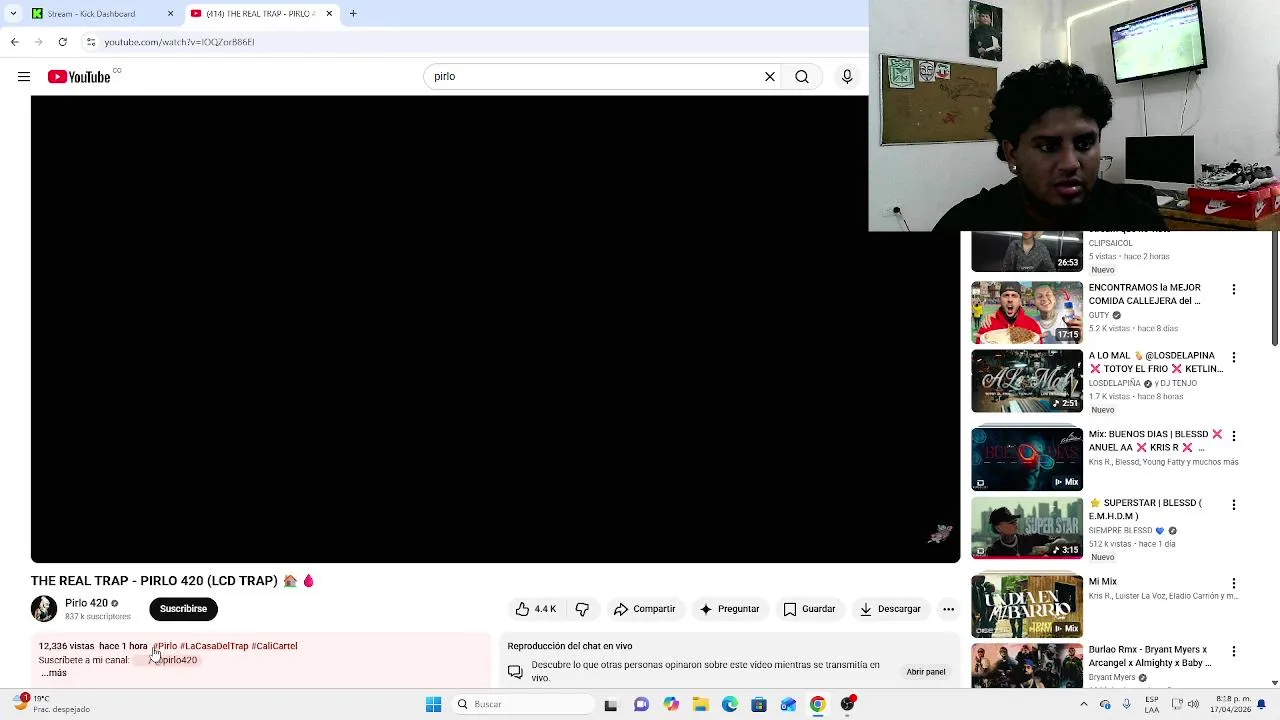Open options menu for A LO MAL video

pyautogui.click(x=1234, y=357)
